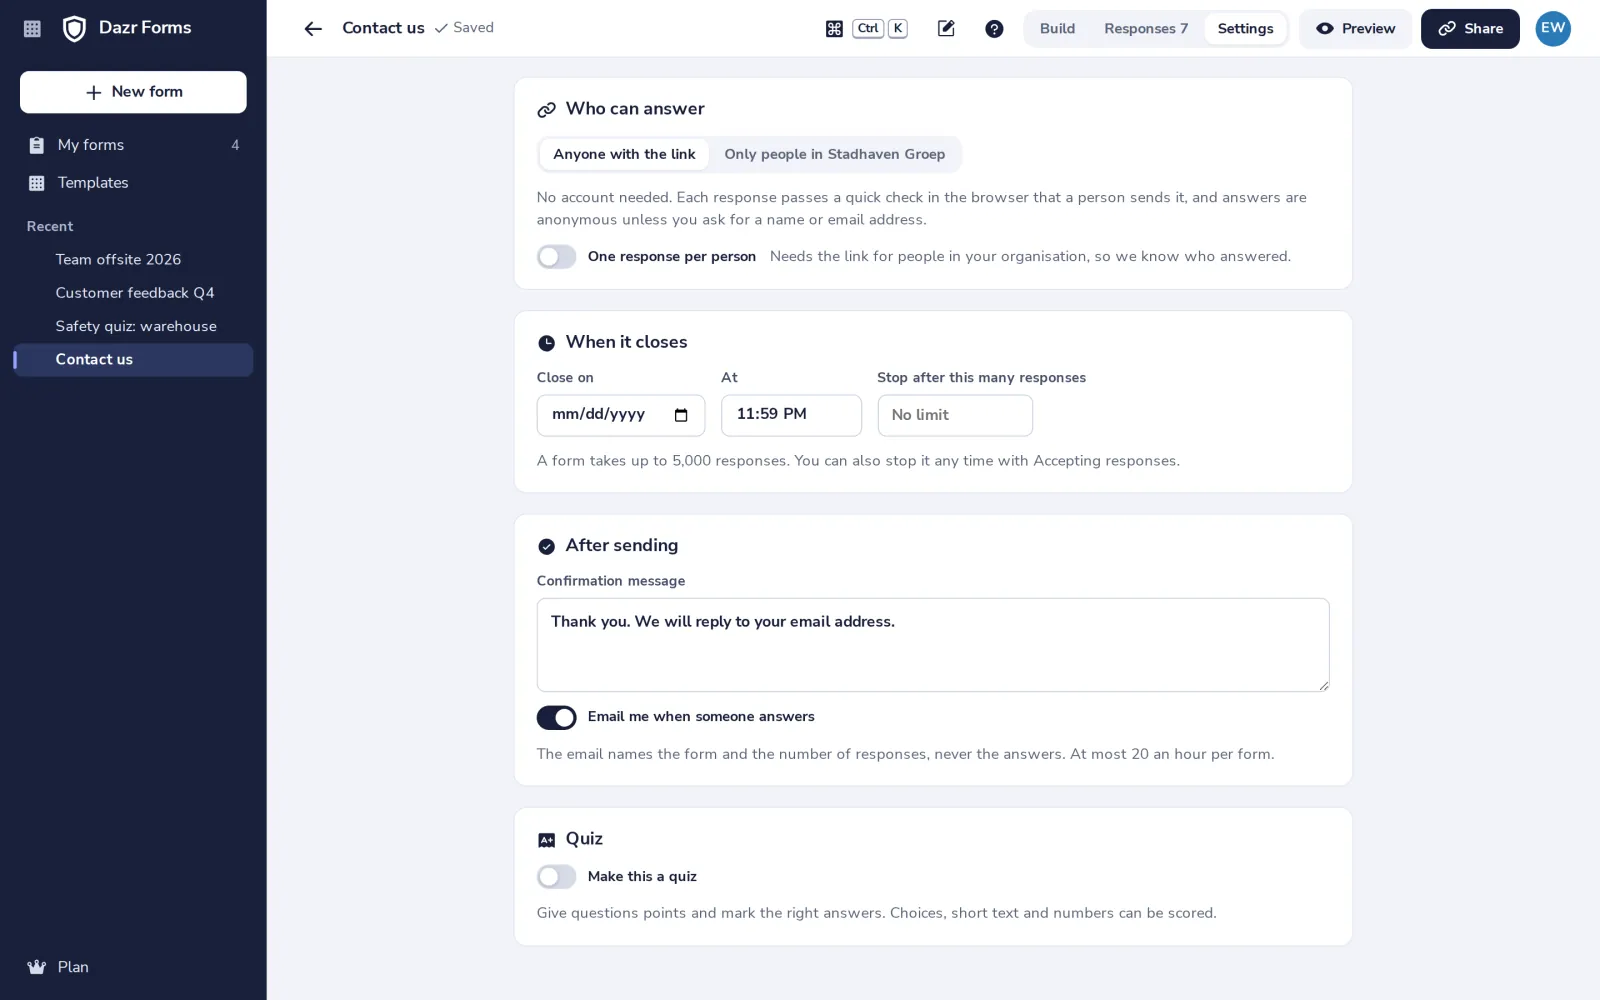This screenshot has height=1000, width=1600.
Task: Open the help question mark icon
Action: pos(994,29)
